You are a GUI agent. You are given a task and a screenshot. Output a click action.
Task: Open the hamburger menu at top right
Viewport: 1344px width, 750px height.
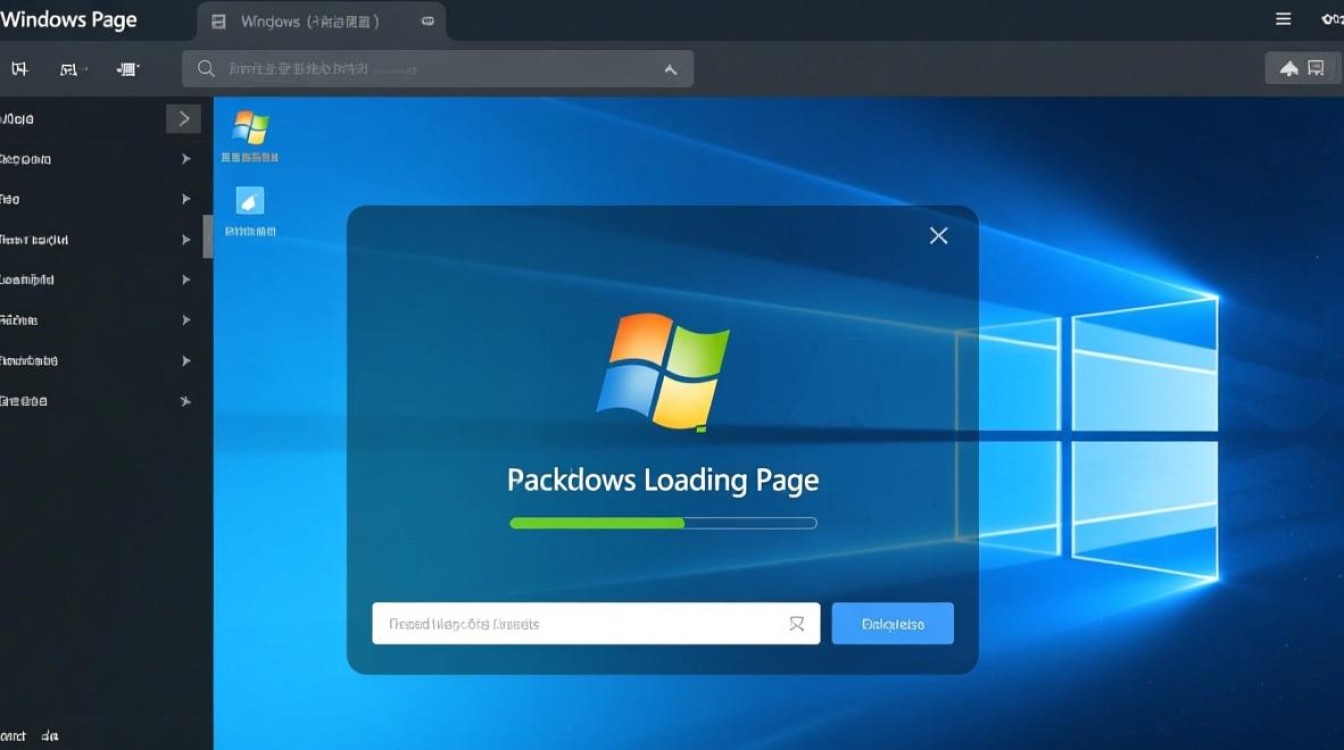[x=1281, y=18]
